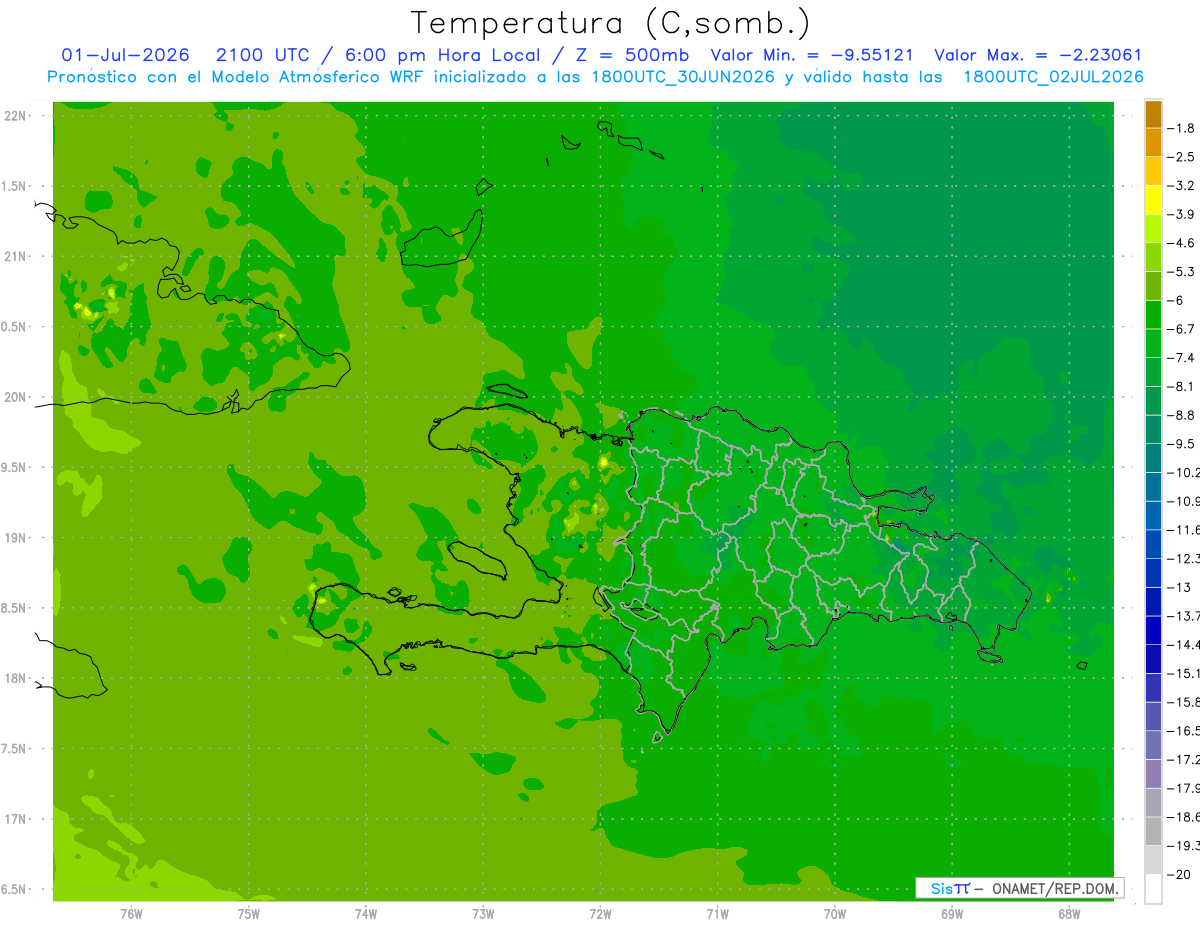Image resolution: width=1200 pixels, height=927 pixels.
Task: Click the '72W' longitude label
Action: [x=600, y=913]
